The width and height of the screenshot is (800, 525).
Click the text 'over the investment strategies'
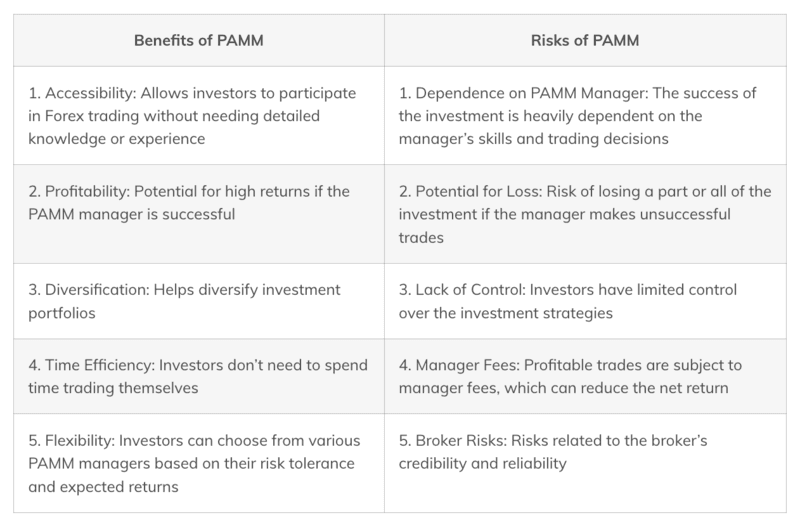point(506,313)
